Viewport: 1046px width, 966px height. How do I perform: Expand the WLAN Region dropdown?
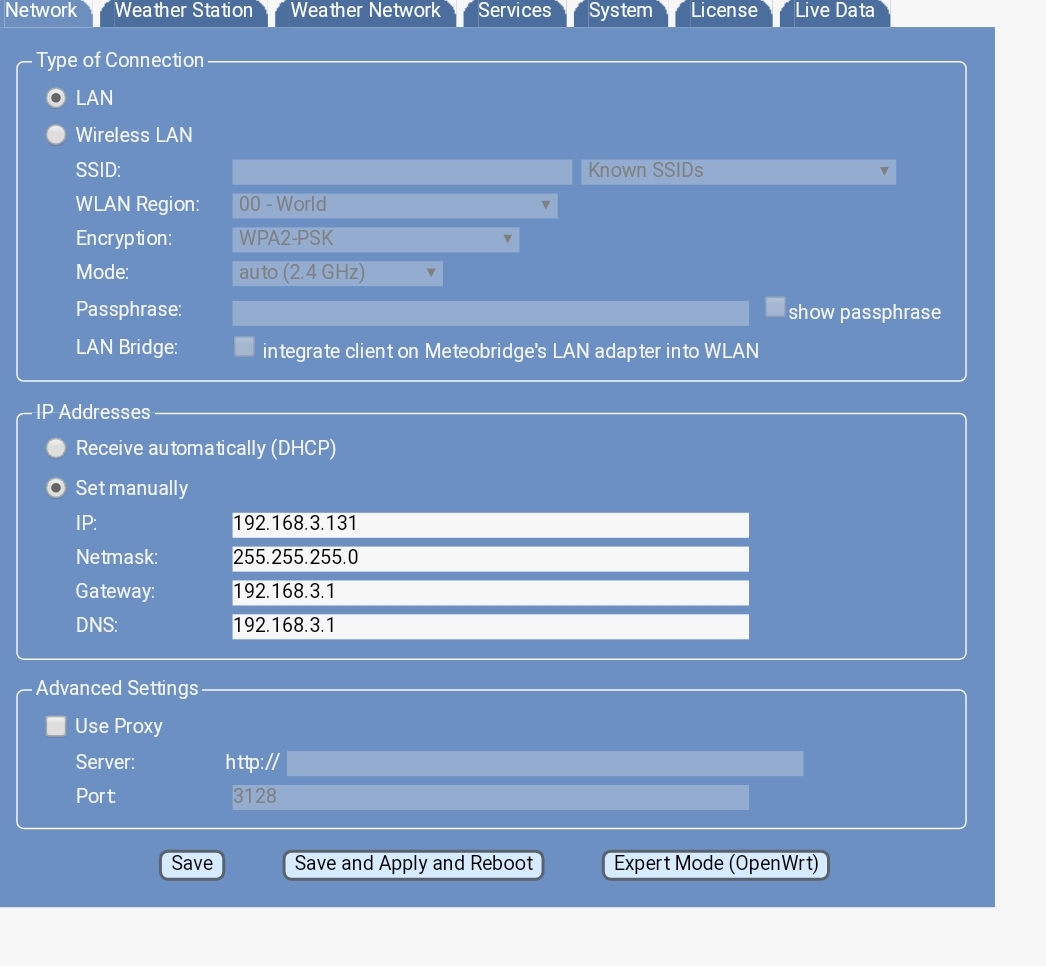pyautogui.click(x=394, y=205)
